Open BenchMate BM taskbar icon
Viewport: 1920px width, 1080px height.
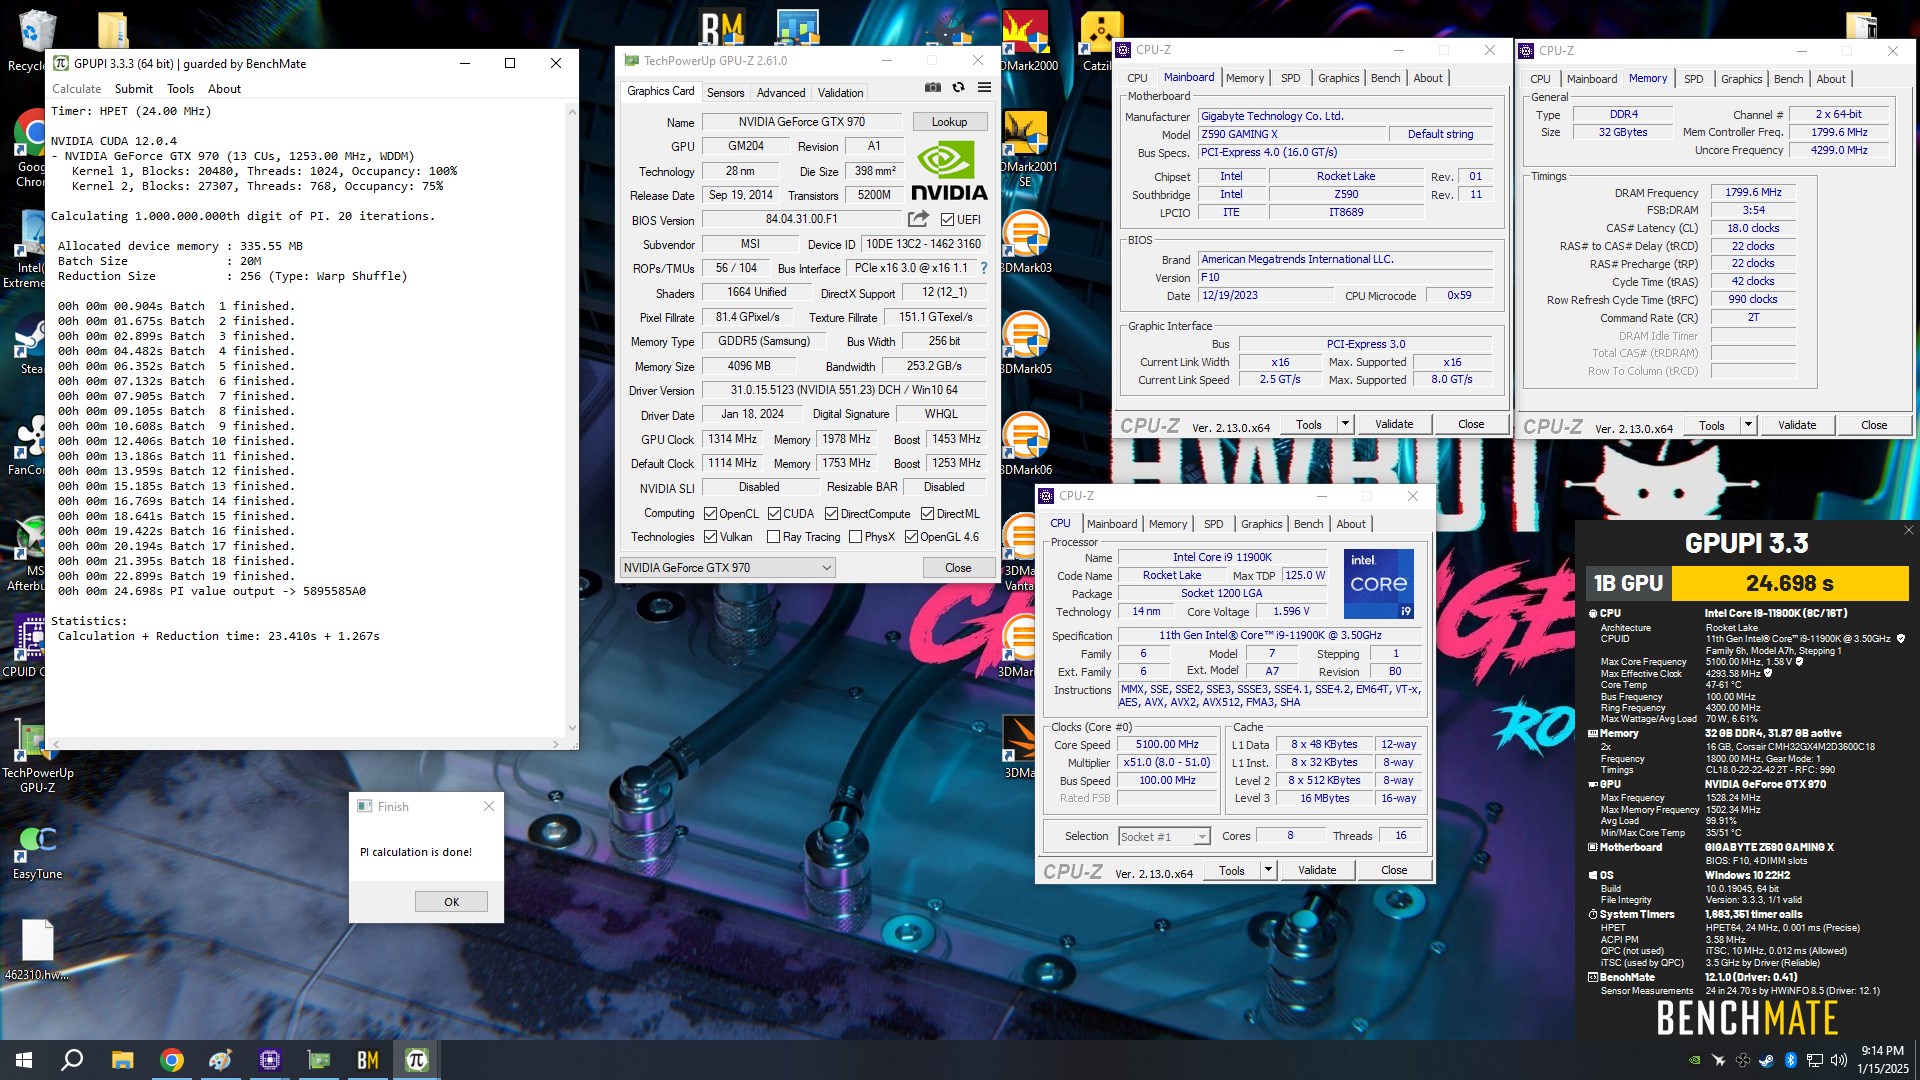point(368,1060)
